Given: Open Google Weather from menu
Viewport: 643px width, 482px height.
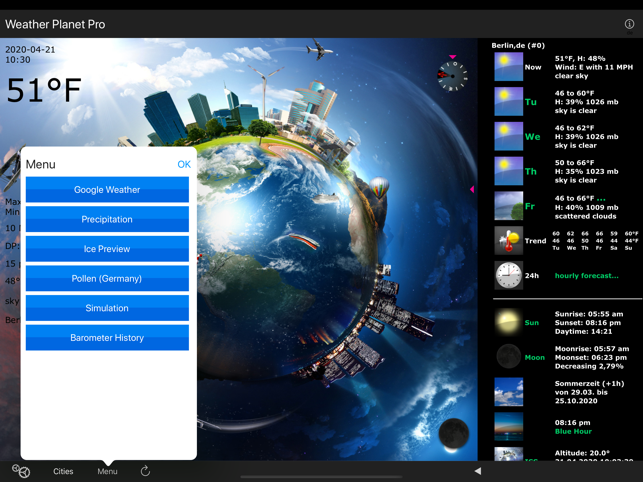Looking at the screenshot, I should (107, 190).
